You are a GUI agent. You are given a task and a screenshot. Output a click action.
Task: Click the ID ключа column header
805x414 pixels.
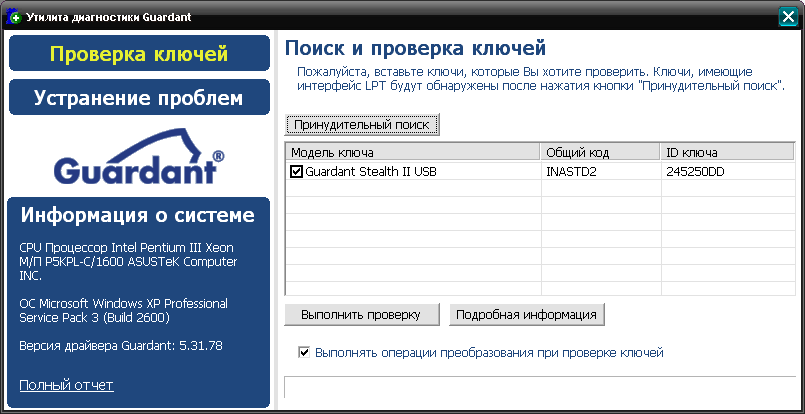point(727,152)
